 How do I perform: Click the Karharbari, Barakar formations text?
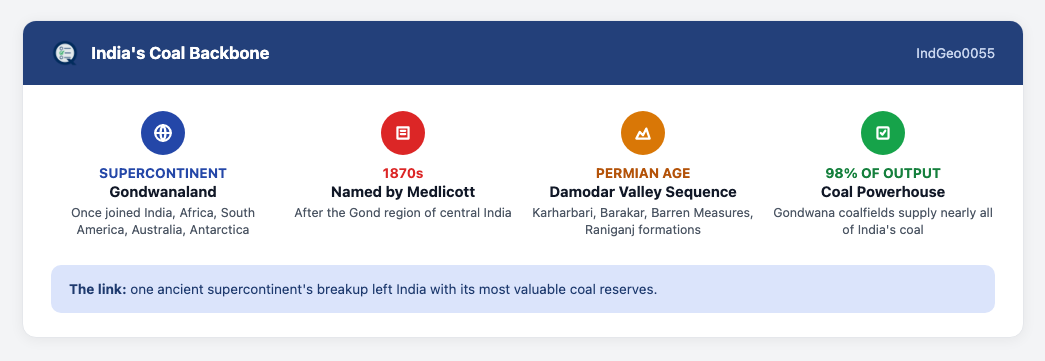pyautogui.click(x=642, y=221)
